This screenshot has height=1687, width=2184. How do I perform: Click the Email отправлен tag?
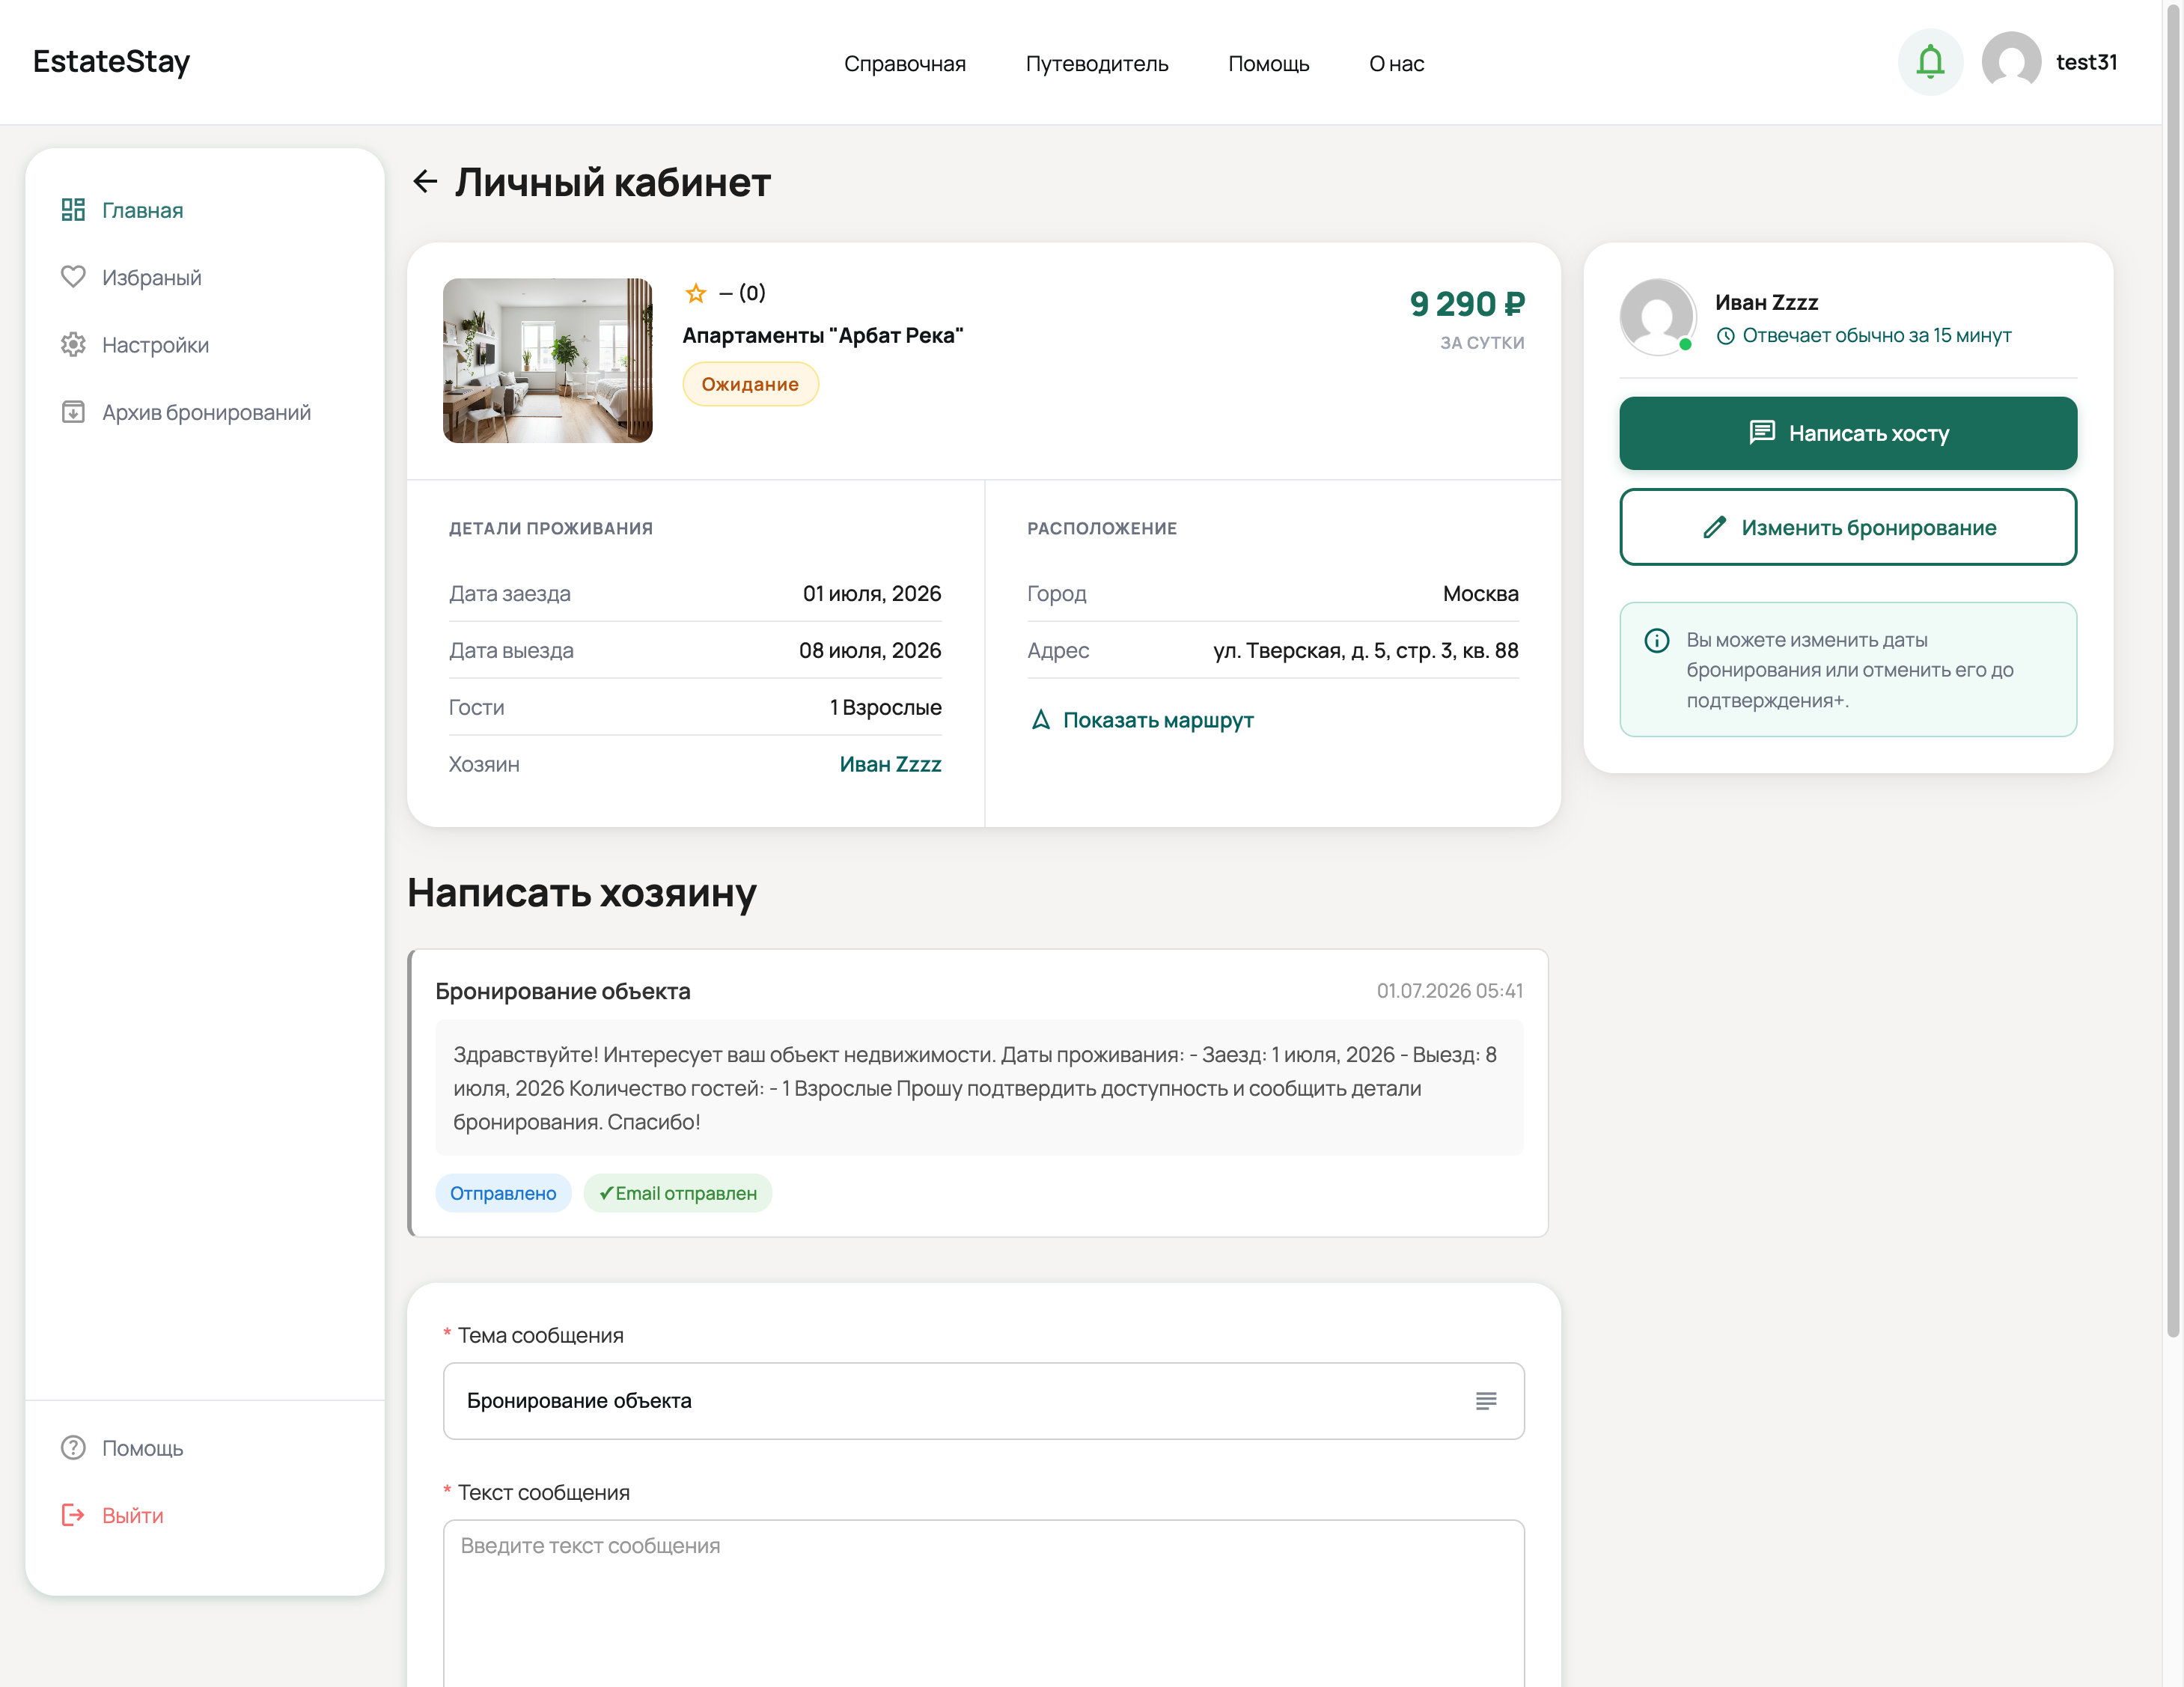point(678,1193)
